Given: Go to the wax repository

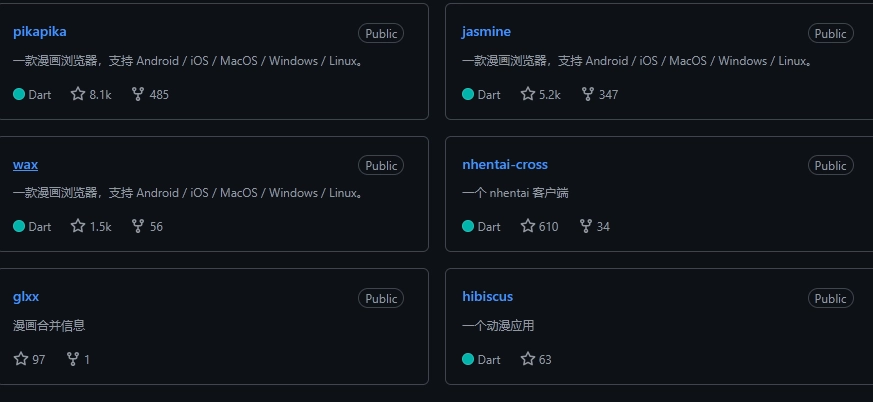Looking at the screenshot, I should click(x=25, y=164).
